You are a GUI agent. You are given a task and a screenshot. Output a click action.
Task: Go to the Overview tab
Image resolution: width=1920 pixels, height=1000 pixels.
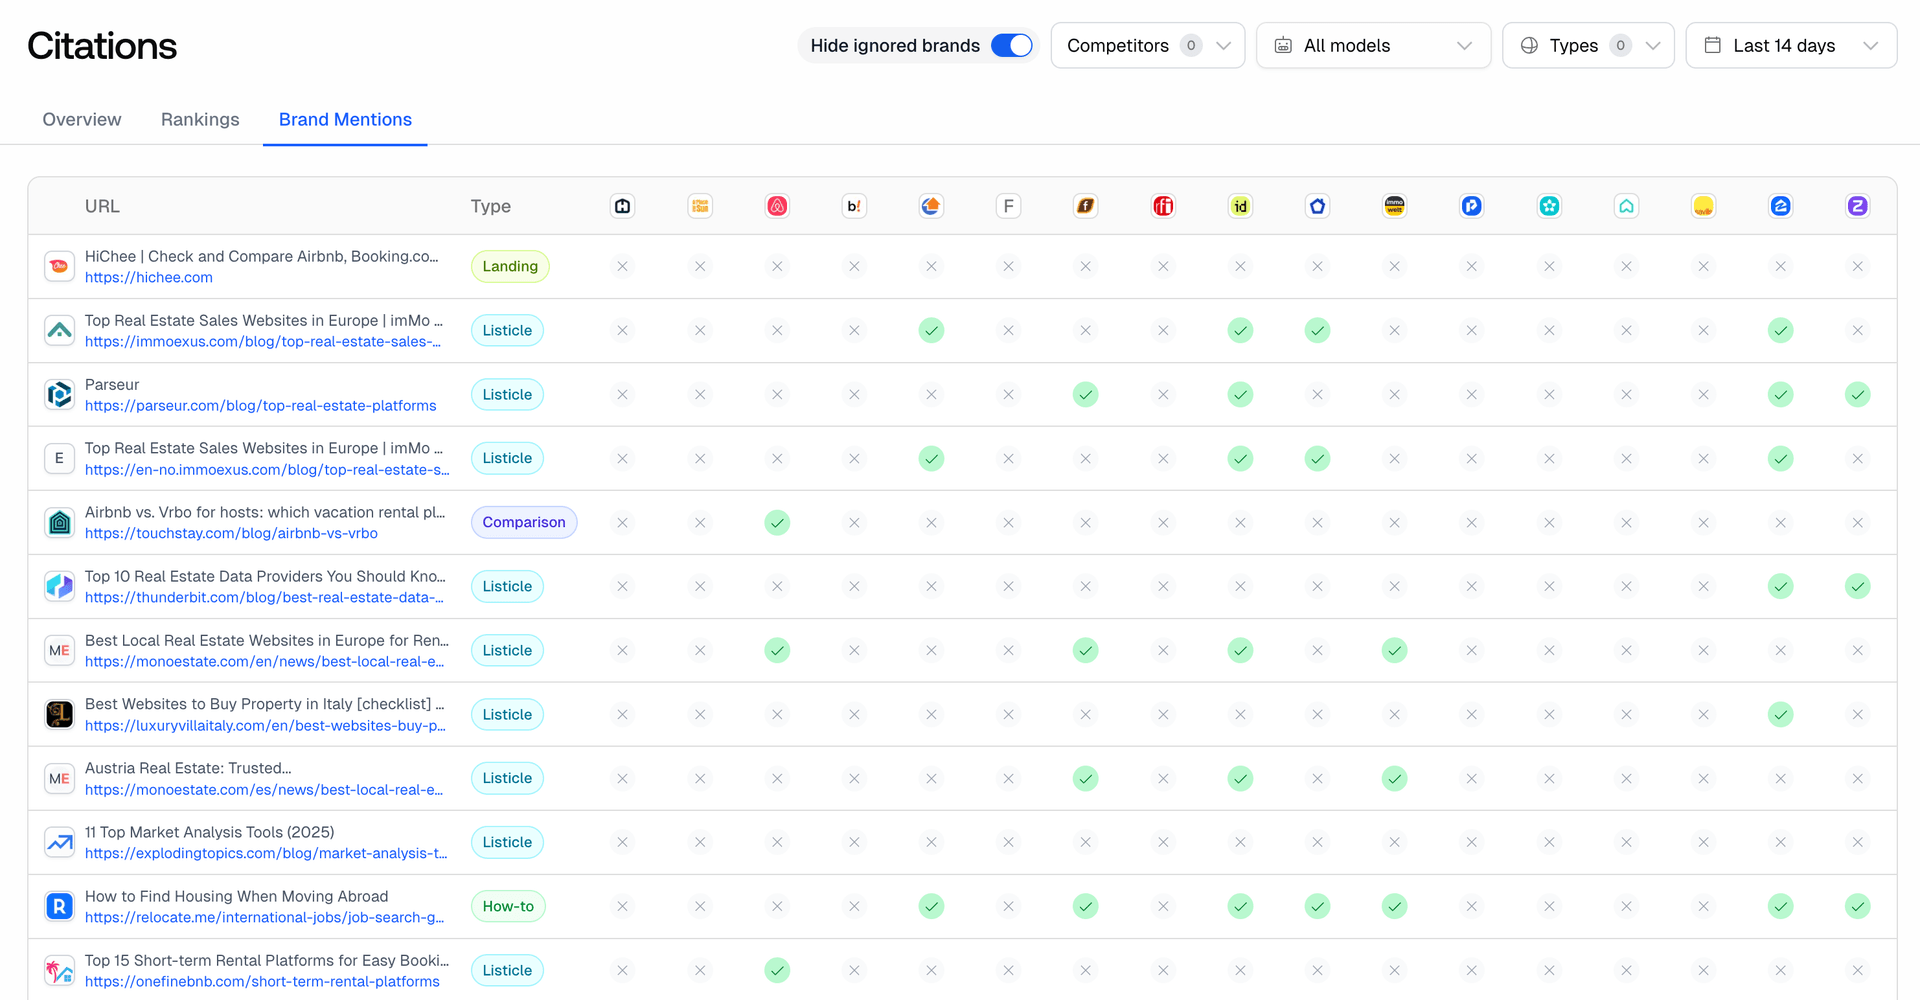(x=81, y=119)
